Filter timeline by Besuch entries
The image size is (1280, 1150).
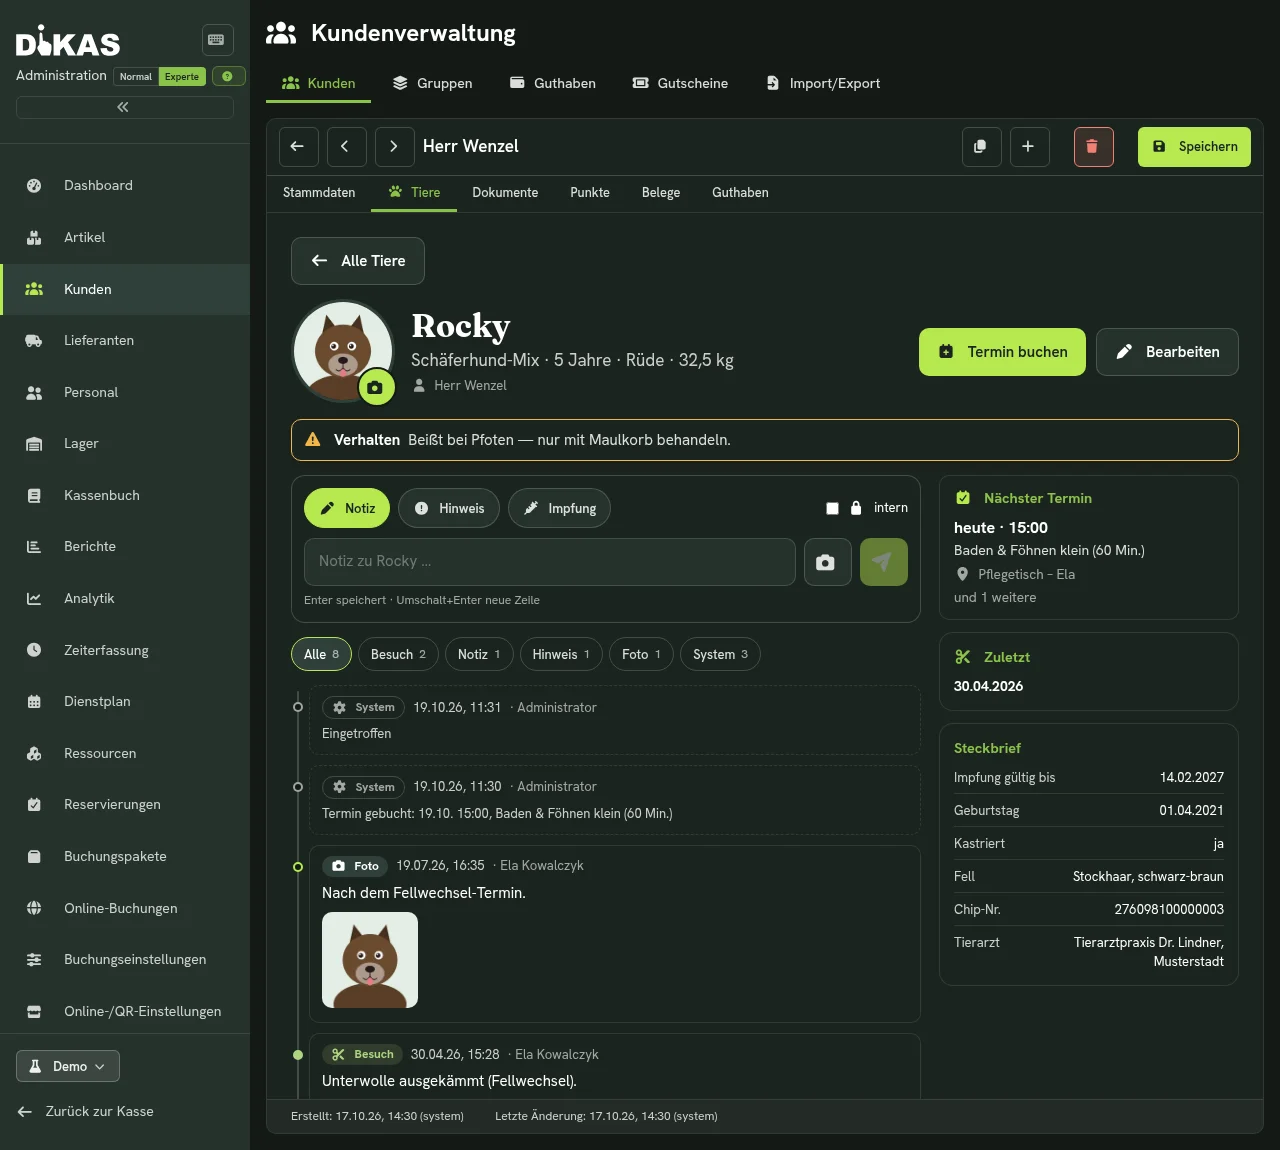coord(398,654)
